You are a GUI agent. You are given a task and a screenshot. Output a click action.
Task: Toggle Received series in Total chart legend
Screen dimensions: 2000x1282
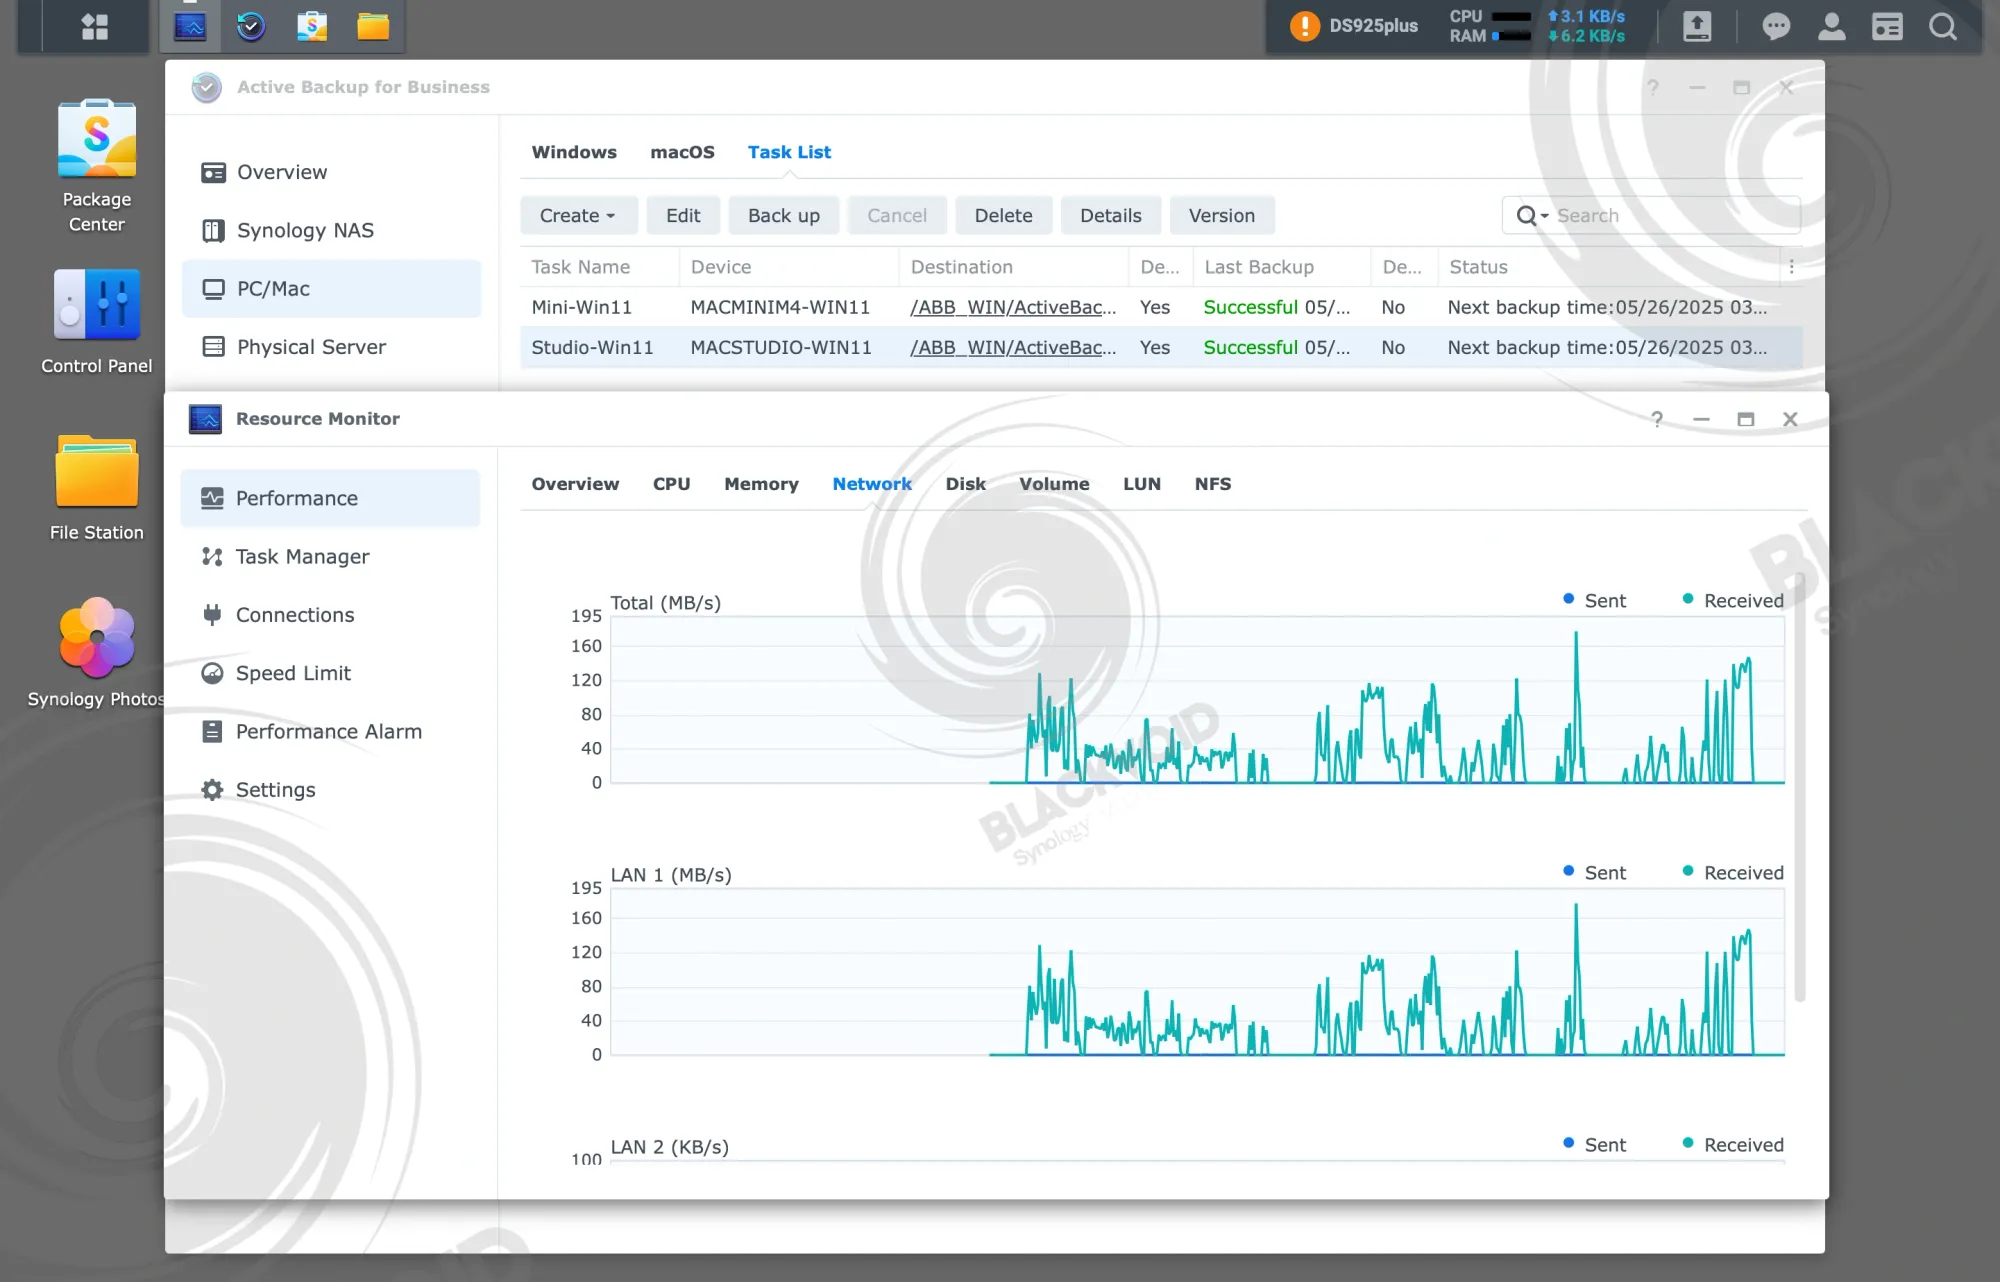pyautogui.click(x=1732, y=600)
